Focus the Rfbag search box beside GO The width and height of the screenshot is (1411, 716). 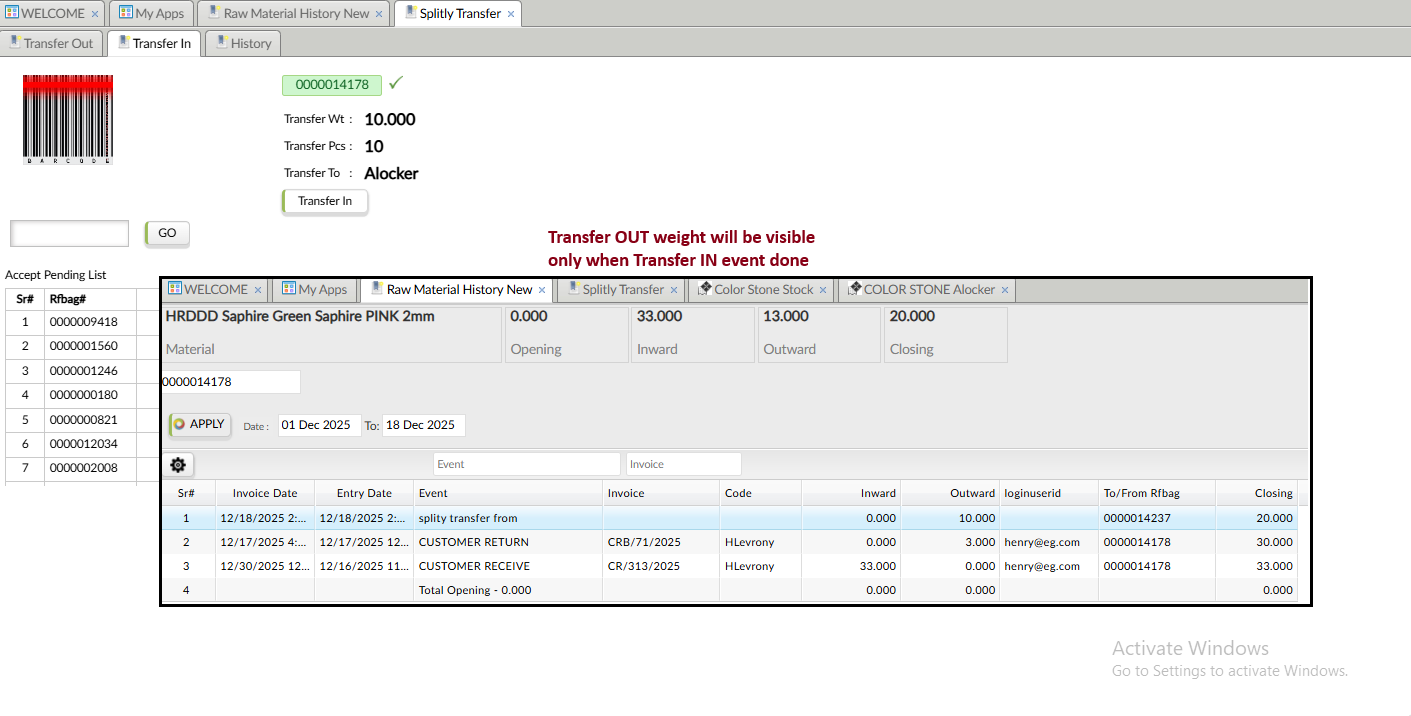click(x=70, y=233)
